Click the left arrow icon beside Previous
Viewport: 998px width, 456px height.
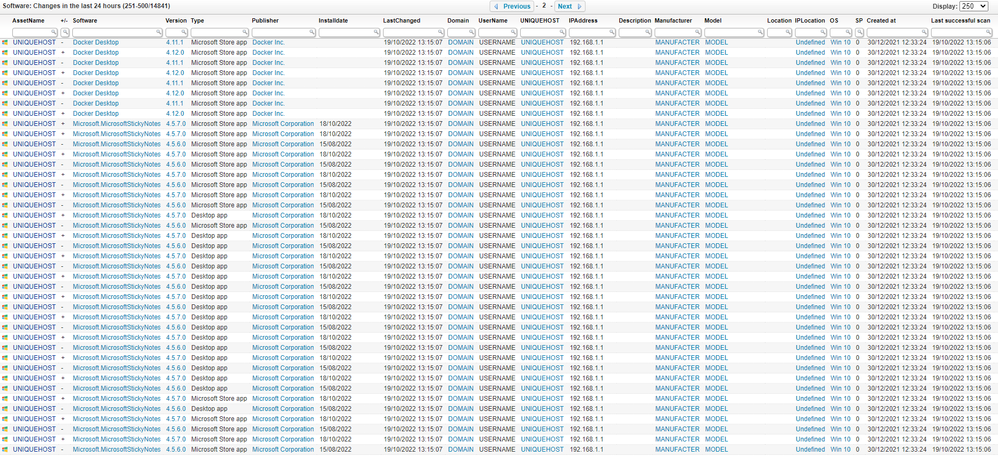pyautogui.click(x=494, y=6)
